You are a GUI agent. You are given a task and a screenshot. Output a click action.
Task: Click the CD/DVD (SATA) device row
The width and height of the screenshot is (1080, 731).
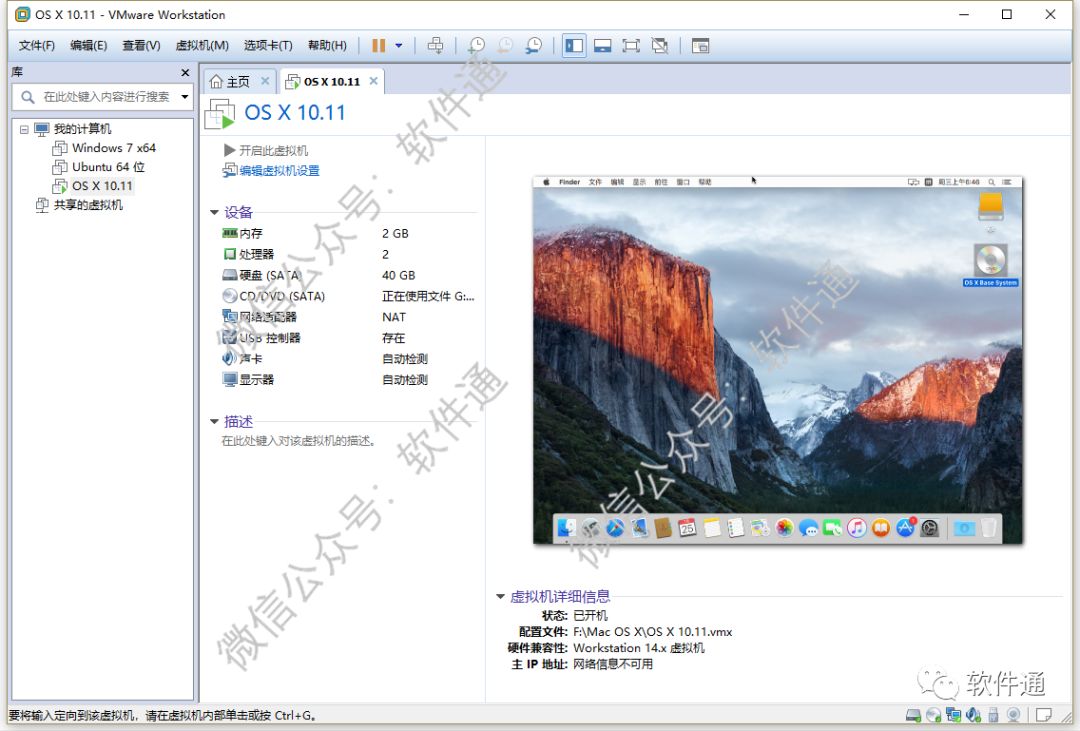point(349,296)
